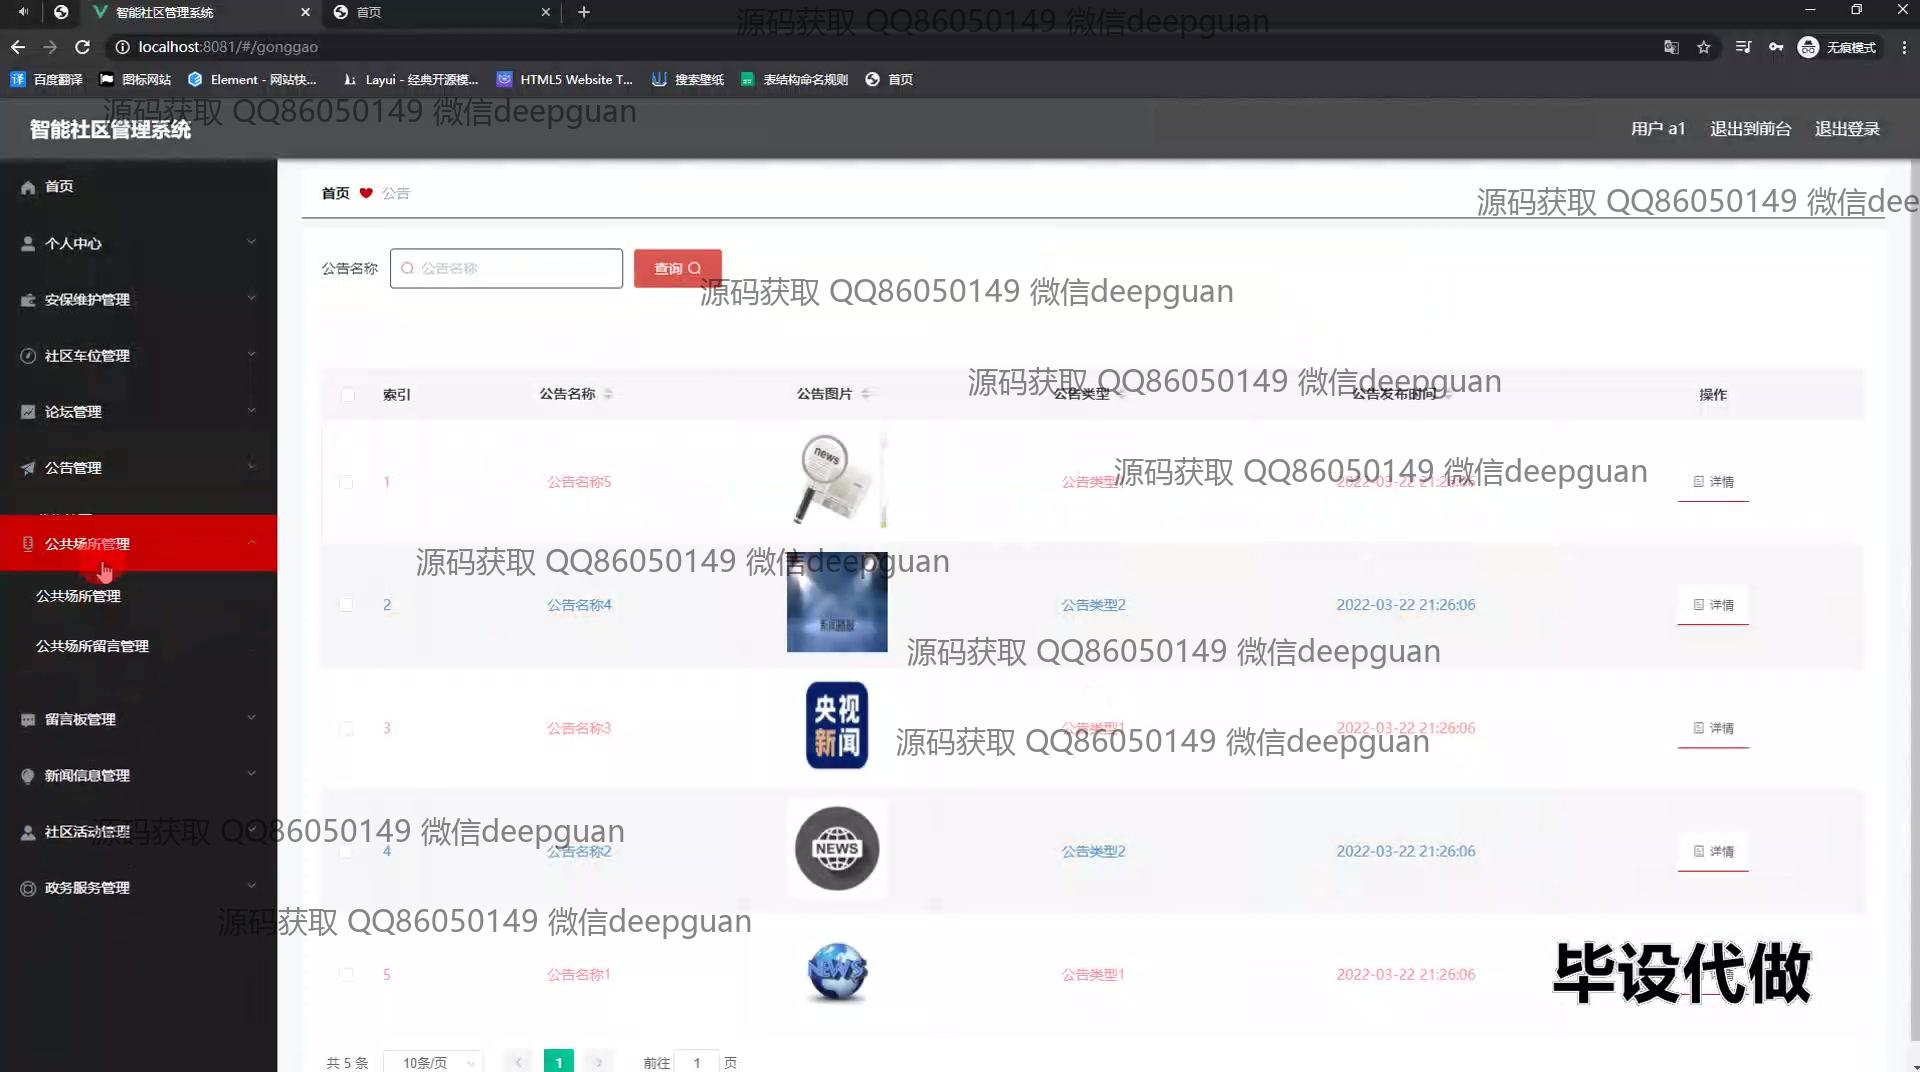Viewport: 1920px width, 1072px height.
Task: Click the browser reload icon
Action: pyautogui.click(x=83, y=47)
